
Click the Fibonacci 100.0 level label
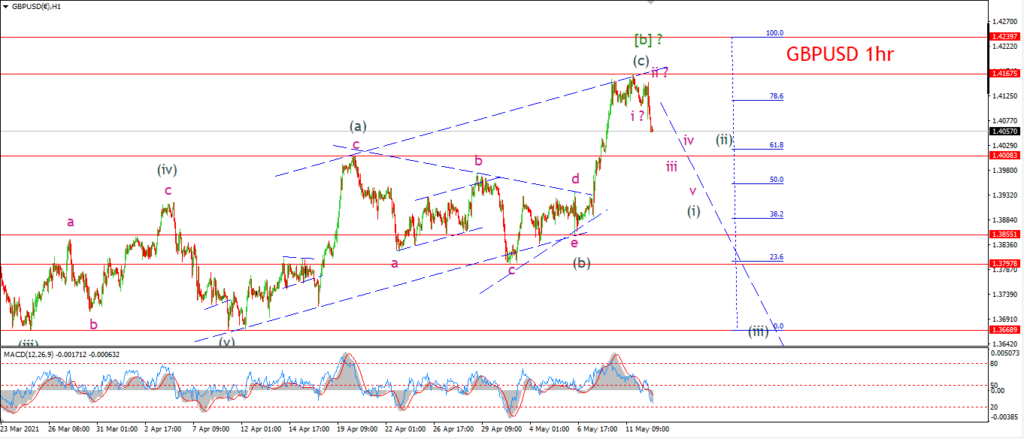[x=775, y=33]
